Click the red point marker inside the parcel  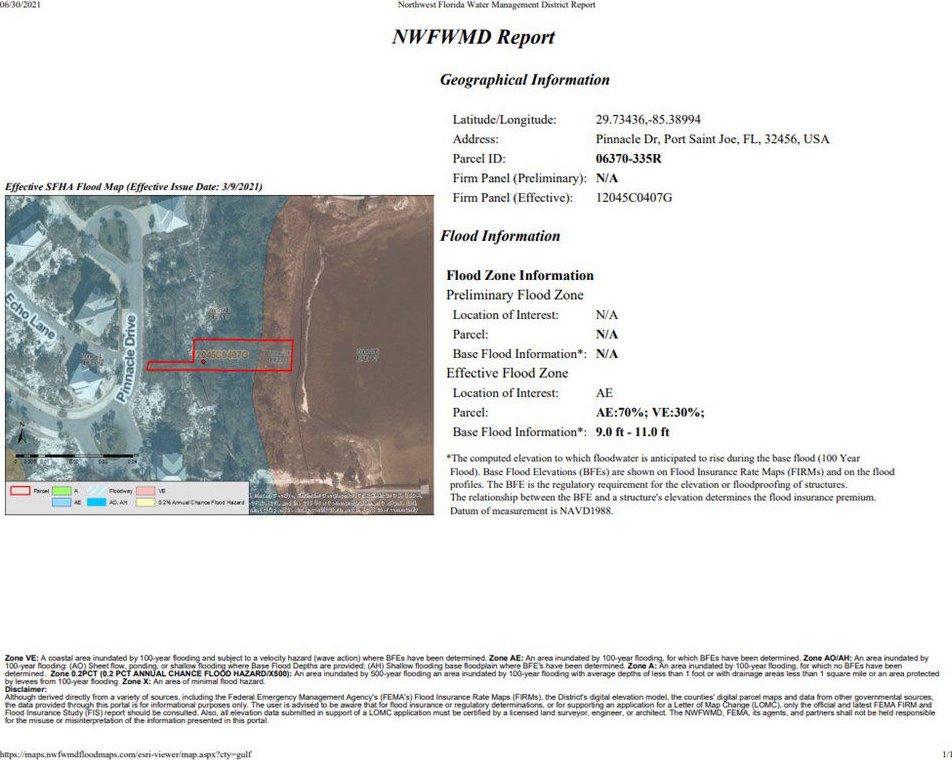pos(203,362)
